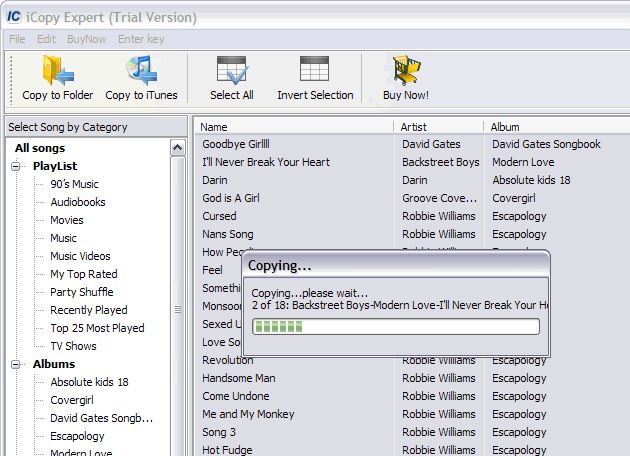The height and width of the screenshot is (456, 630).
Task: Select the song Me and My Monkey
Action: (248, 414)
